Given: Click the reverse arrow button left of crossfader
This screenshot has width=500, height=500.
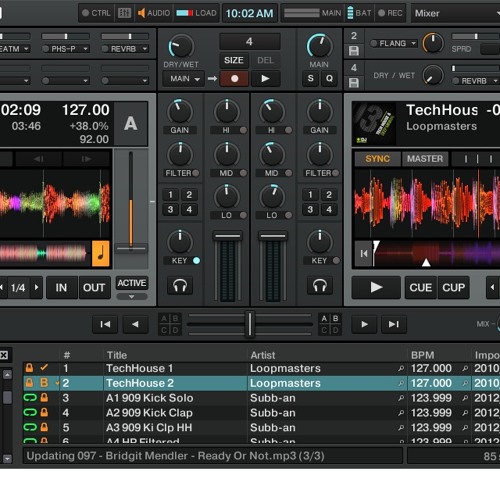Looking at the screenshot, I should click(135, 324).
